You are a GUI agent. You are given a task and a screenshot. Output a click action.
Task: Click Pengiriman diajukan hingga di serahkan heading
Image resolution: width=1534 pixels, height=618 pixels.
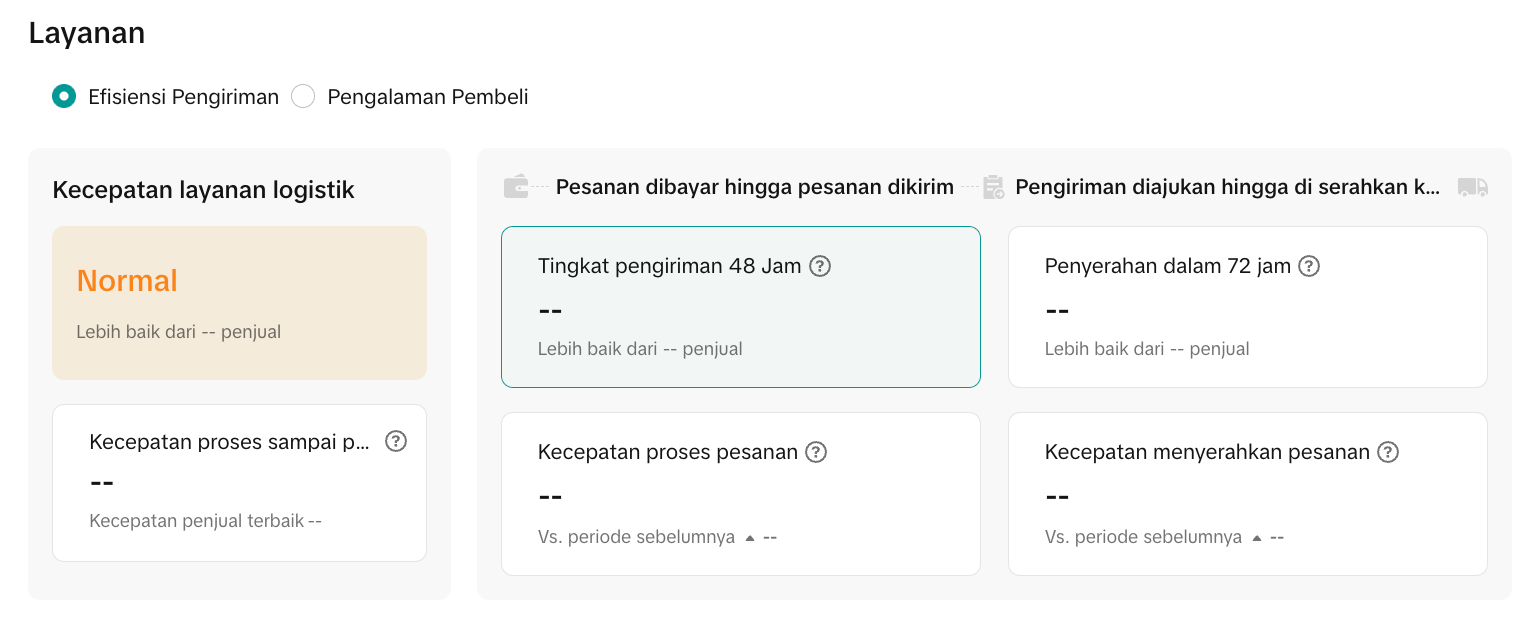pyautogui.click(x=1227, y=187)
